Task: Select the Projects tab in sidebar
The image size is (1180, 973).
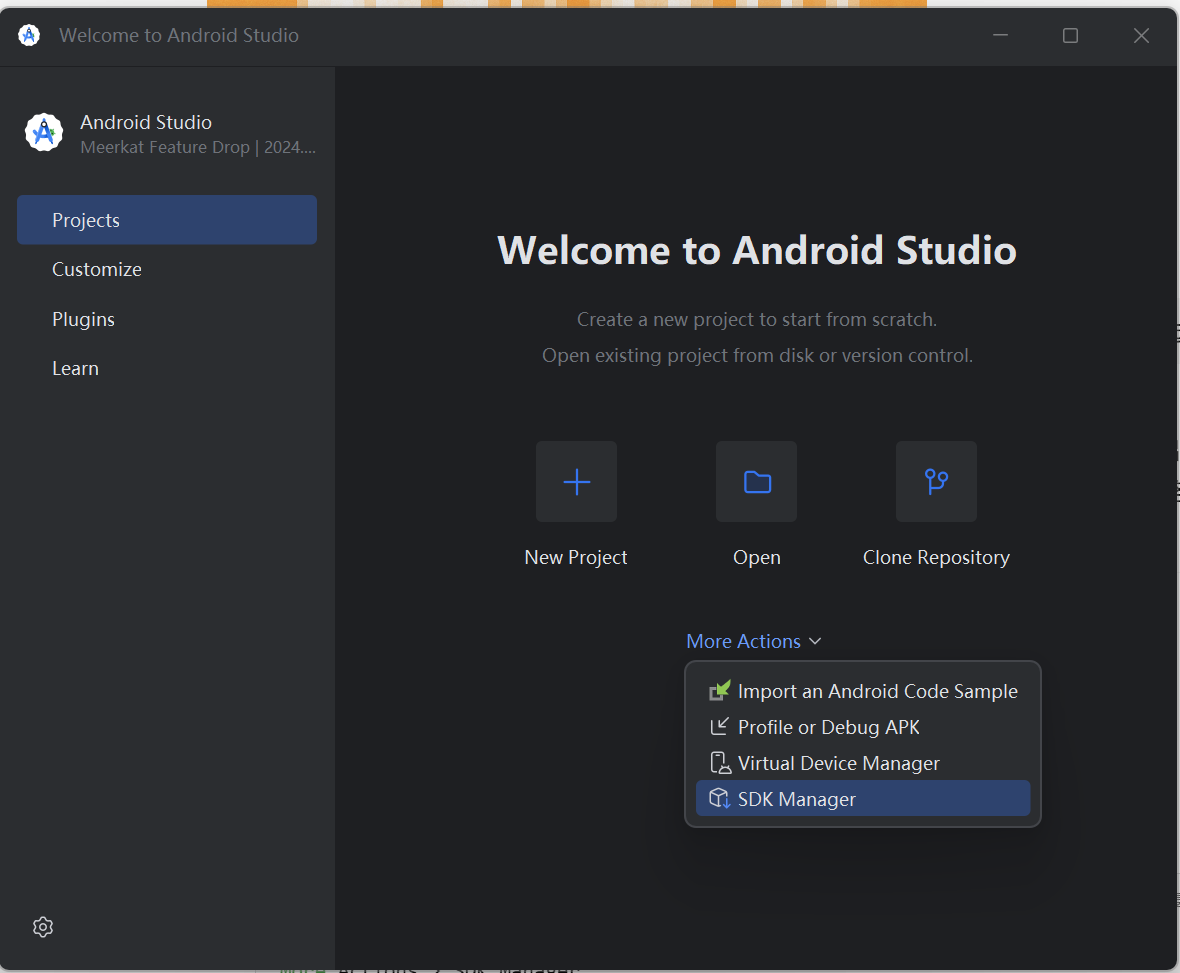Action: [x=167, y=220]
